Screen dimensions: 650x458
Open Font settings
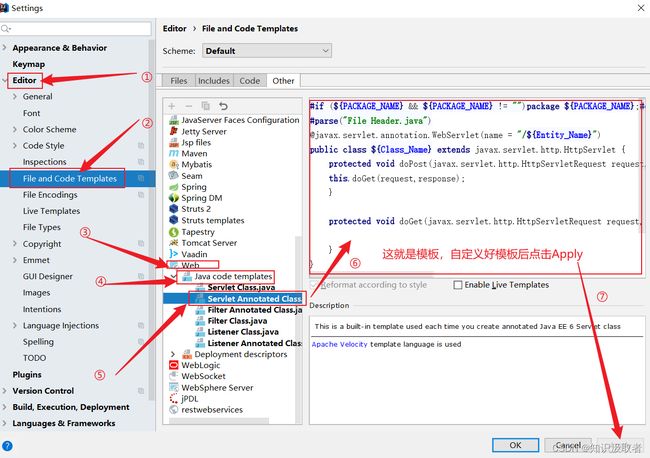pos(32,113)
